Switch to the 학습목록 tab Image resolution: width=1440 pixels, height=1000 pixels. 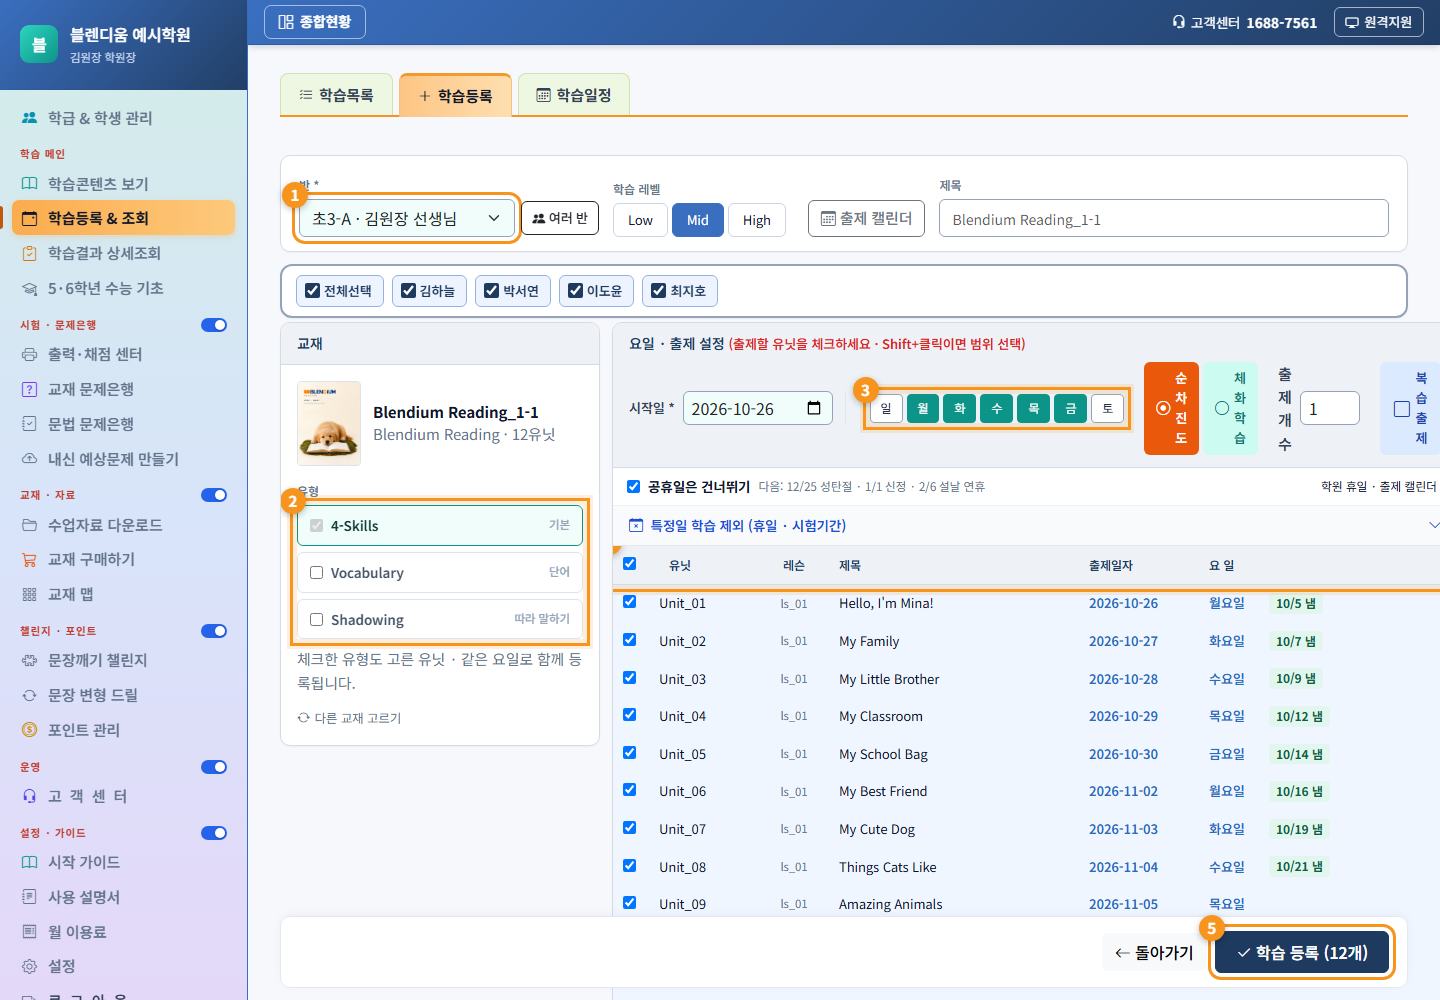tap(336, 95)
